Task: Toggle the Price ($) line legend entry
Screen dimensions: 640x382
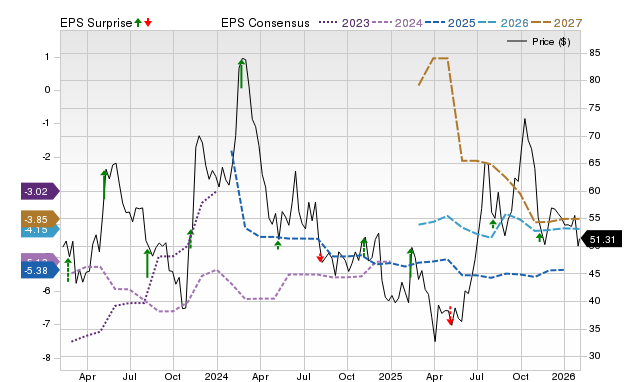Action: [x=538, y=42]
